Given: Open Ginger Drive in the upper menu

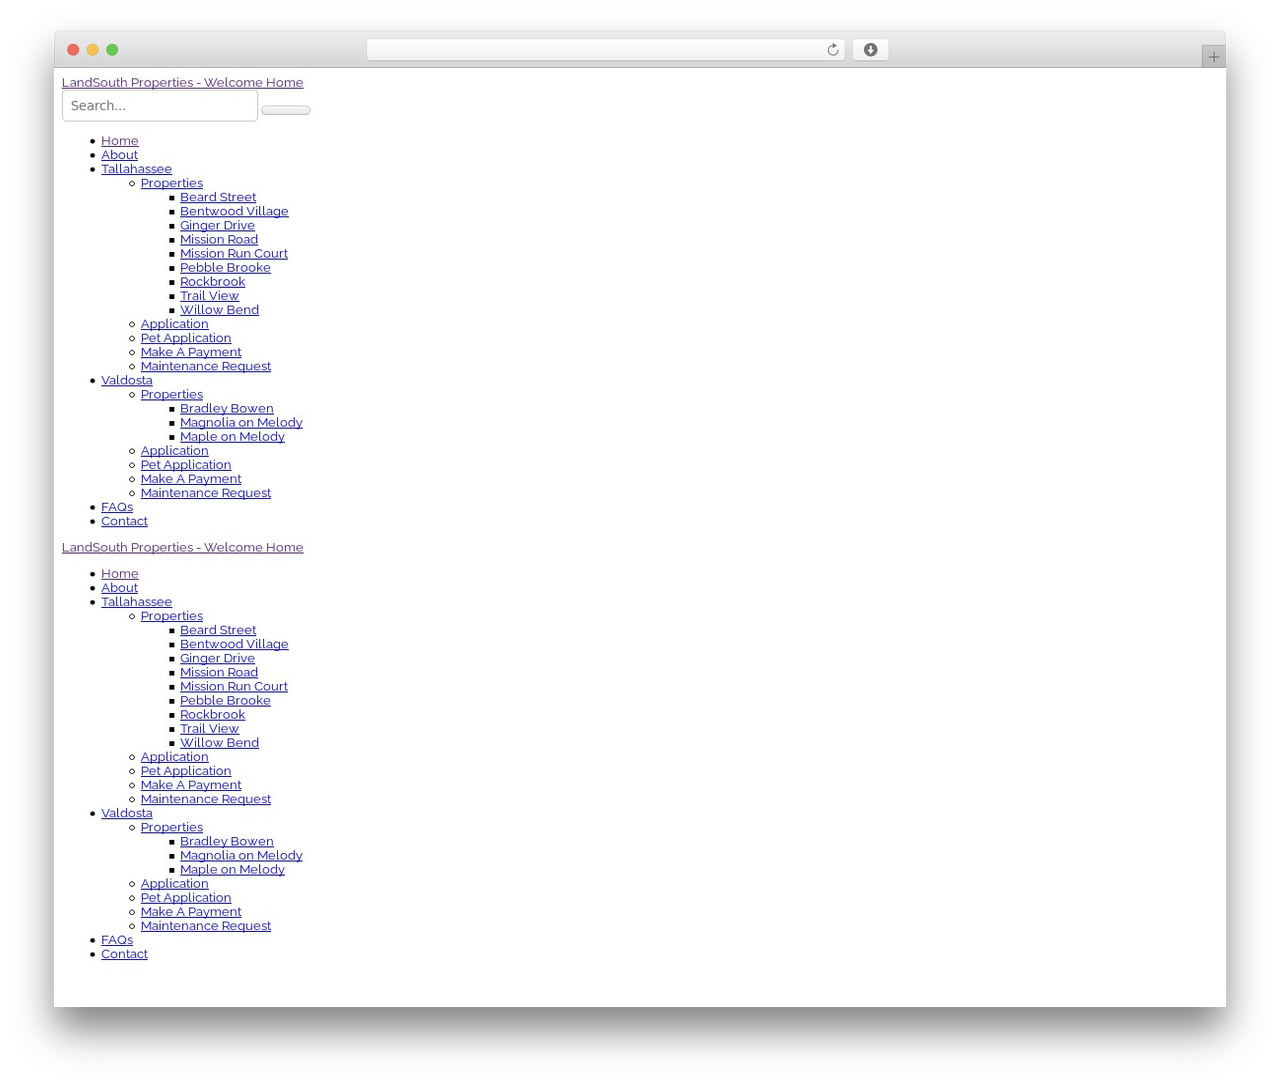Looking at the screenshot, I should (x=217, y=225).
